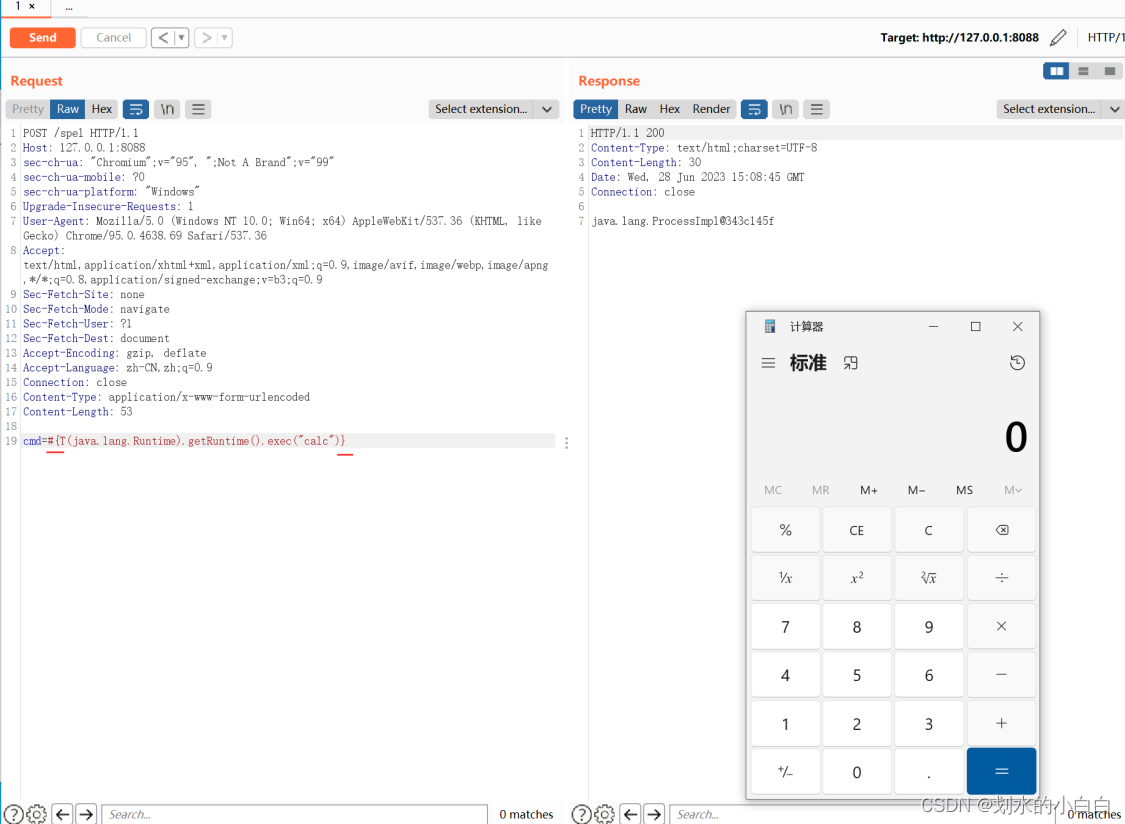1125x824 pixels.
Task: Open Request Select extension dropdown
Action: click(494, 109)
